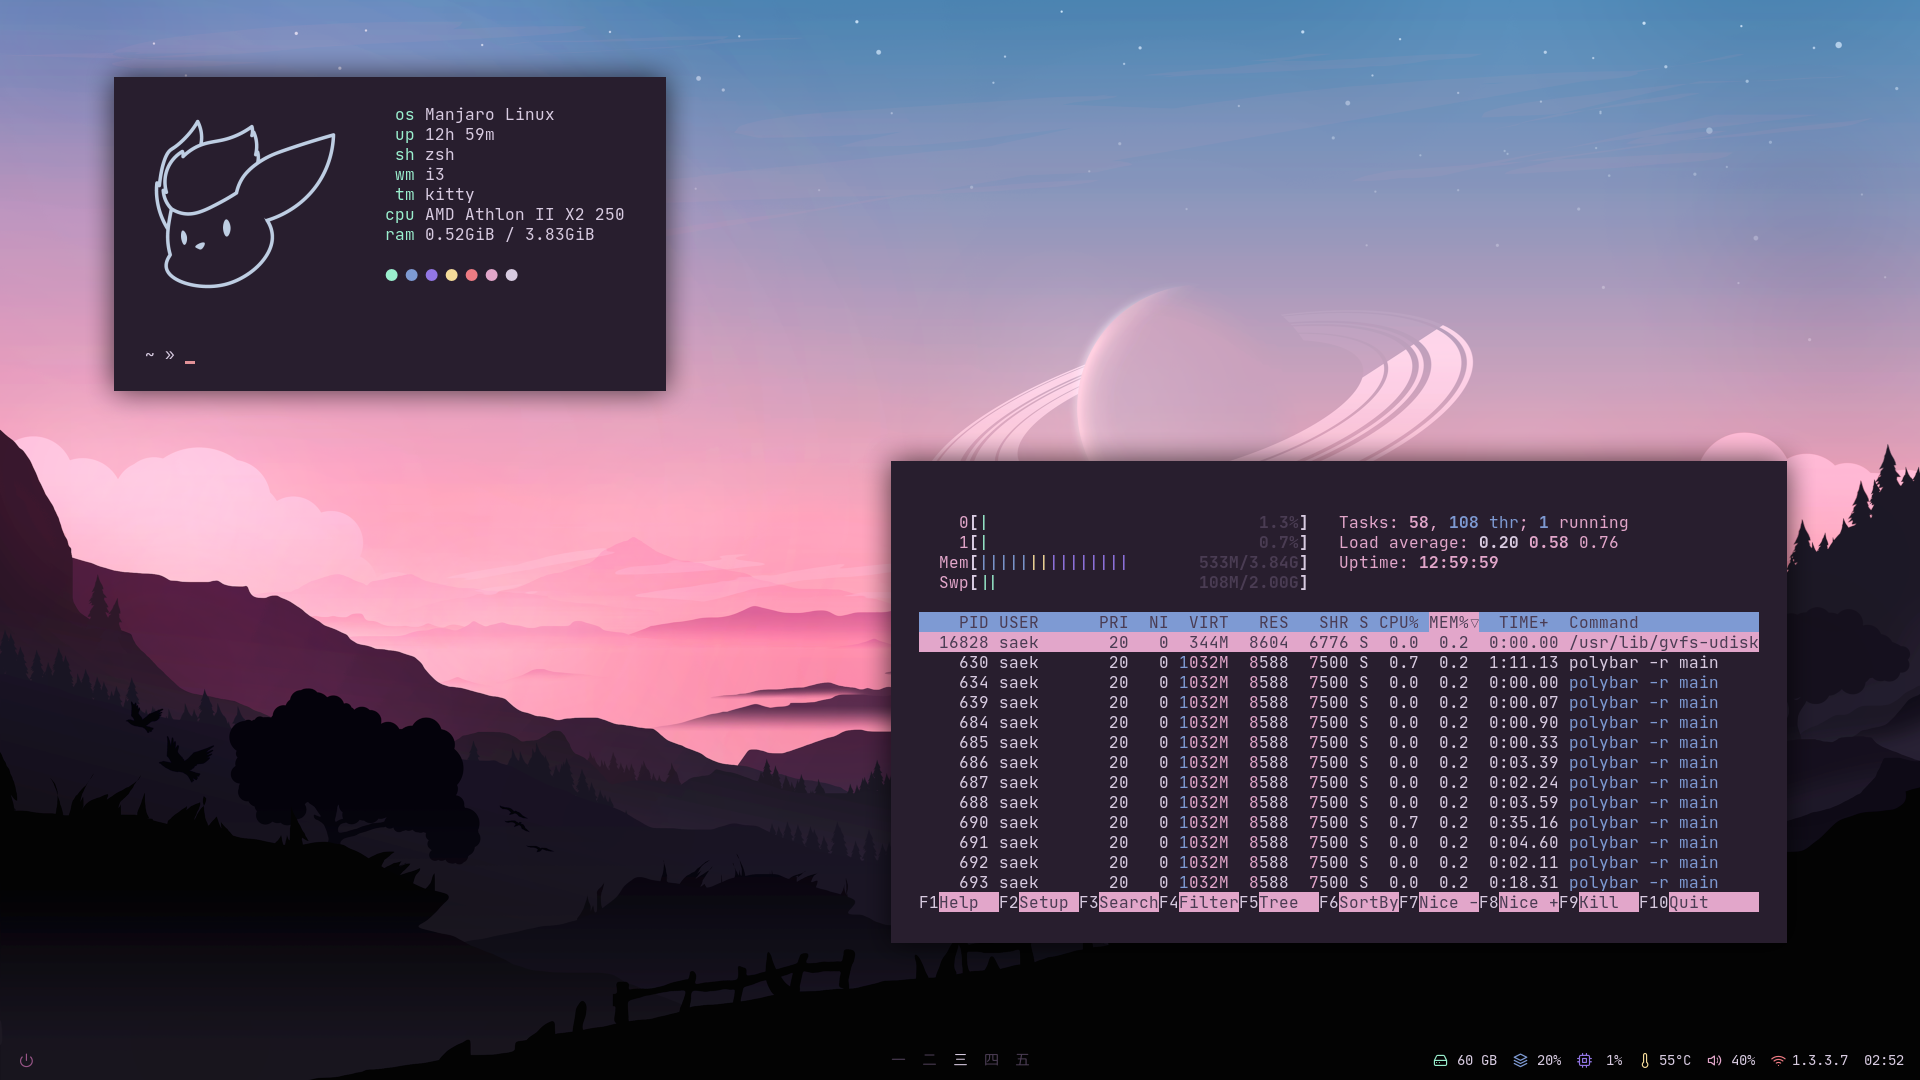Screen dimensions: 1920x1080
Task: Click the 1.3.3.7 network name
Action: (1820, 1061)
